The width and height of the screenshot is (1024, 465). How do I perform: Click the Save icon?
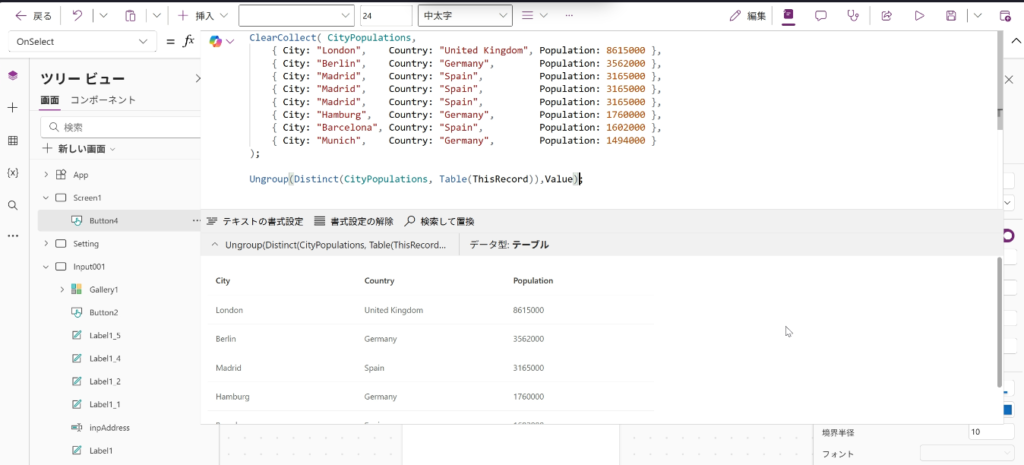click(x=951, y=16)
